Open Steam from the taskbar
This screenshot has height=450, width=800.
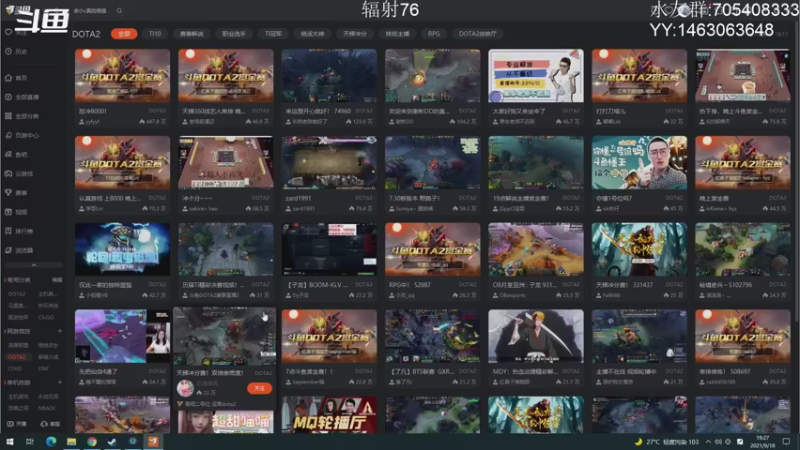click(112, 441)
